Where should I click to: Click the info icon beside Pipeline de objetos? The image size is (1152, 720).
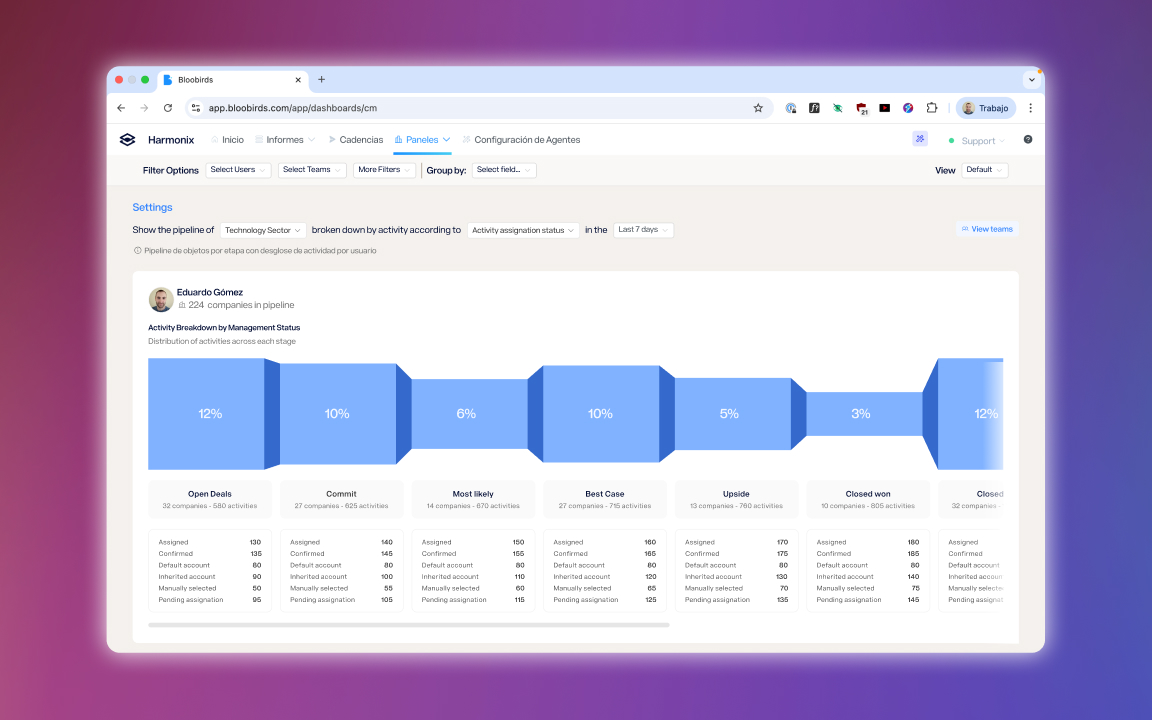pos(137,251)
